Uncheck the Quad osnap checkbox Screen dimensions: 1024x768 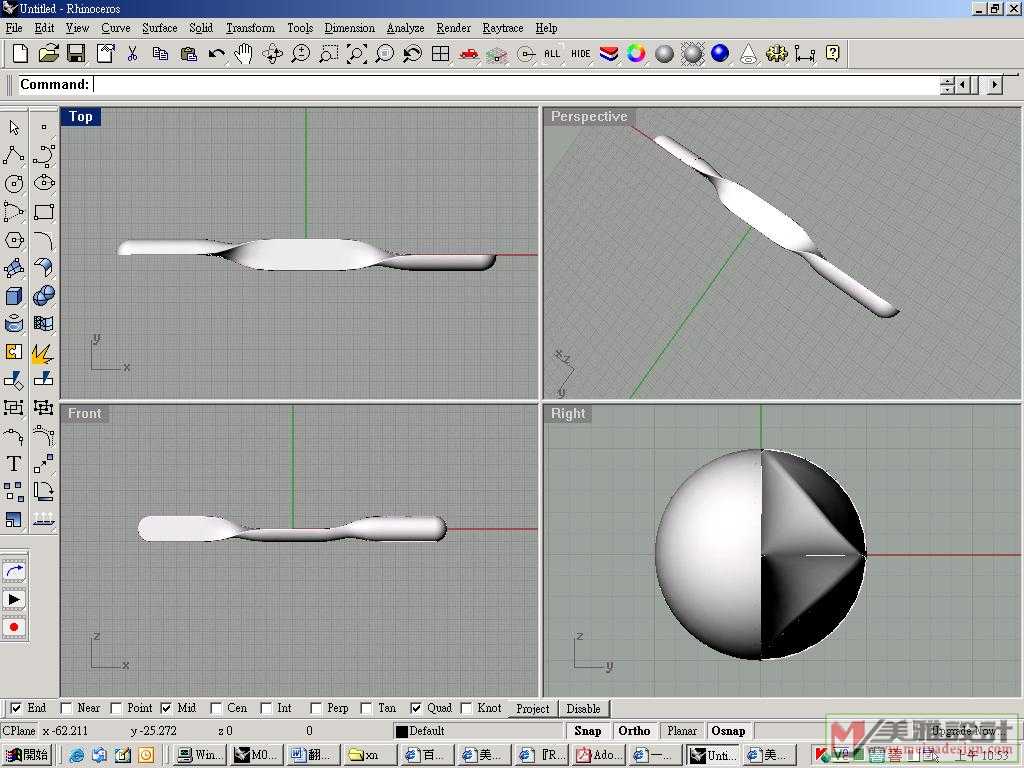point(416,708)
